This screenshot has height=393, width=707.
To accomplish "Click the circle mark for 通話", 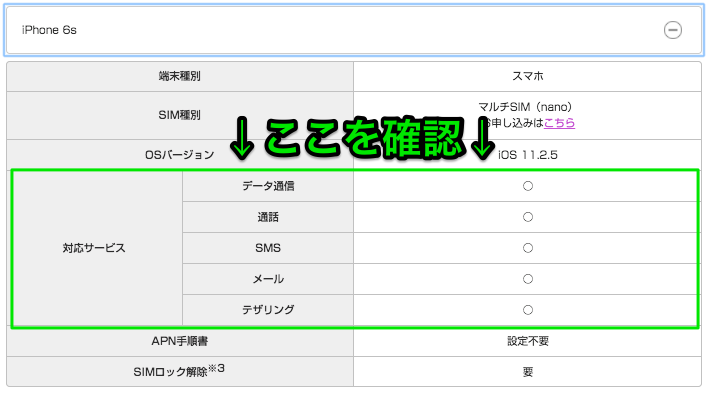I will coord(528,217).
